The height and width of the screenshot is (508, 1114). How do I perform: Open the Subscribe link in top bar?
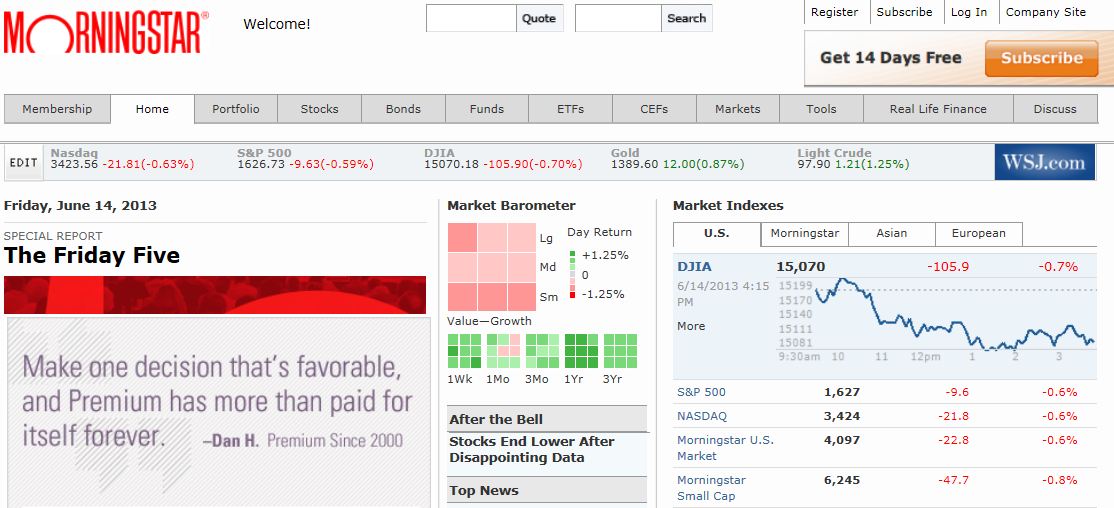[x=904, y=12]
